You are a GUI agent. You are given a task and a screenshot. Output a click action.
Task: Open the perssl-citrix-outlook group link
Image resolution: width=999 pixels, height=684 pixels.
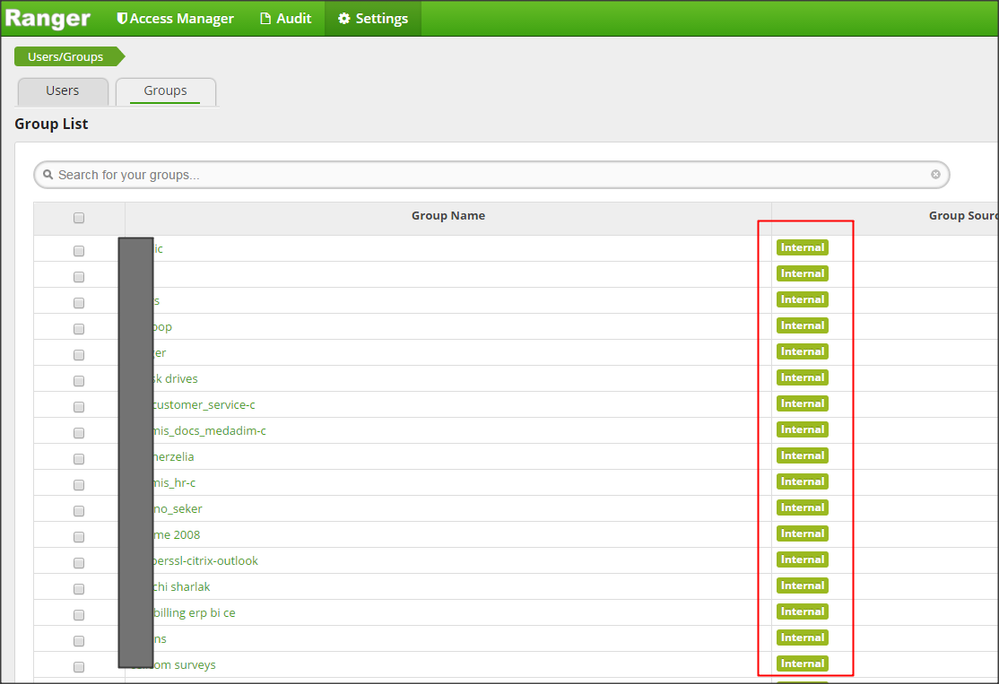click(x=205, y=561)
